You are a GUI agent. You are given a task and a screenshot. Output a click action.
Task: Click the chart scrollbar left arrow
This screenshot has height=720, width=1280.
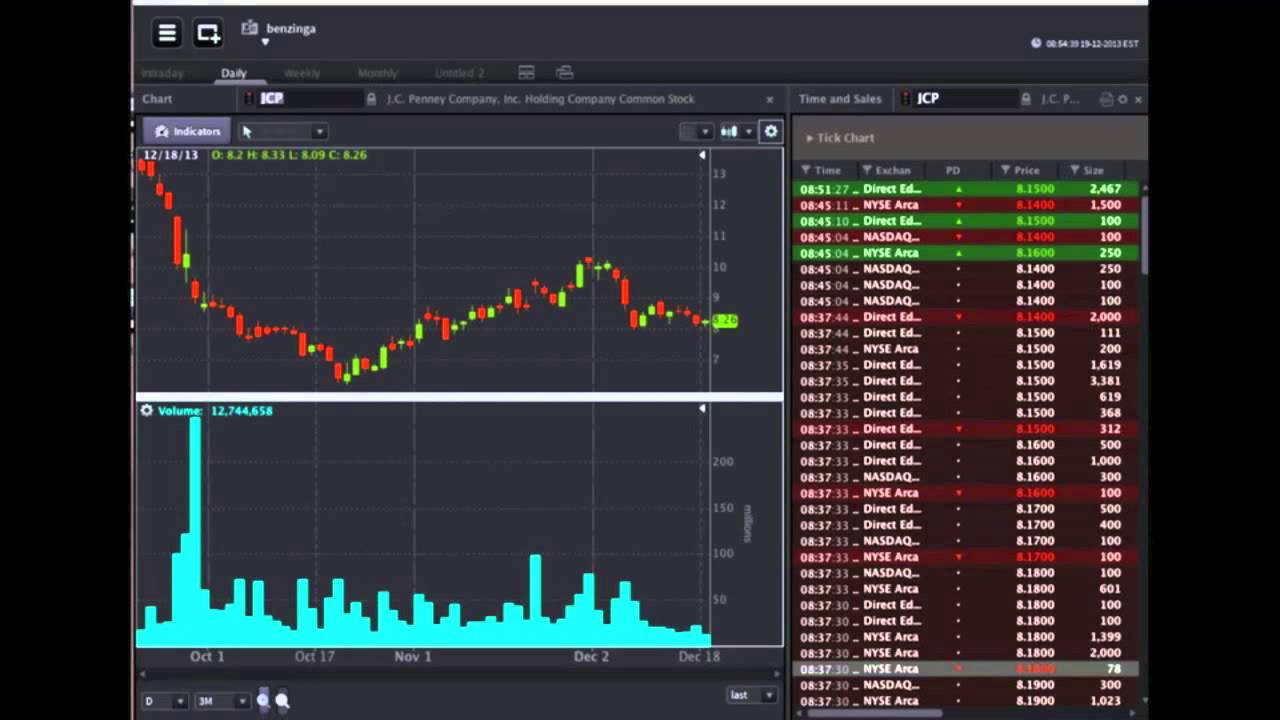point(141,675)
